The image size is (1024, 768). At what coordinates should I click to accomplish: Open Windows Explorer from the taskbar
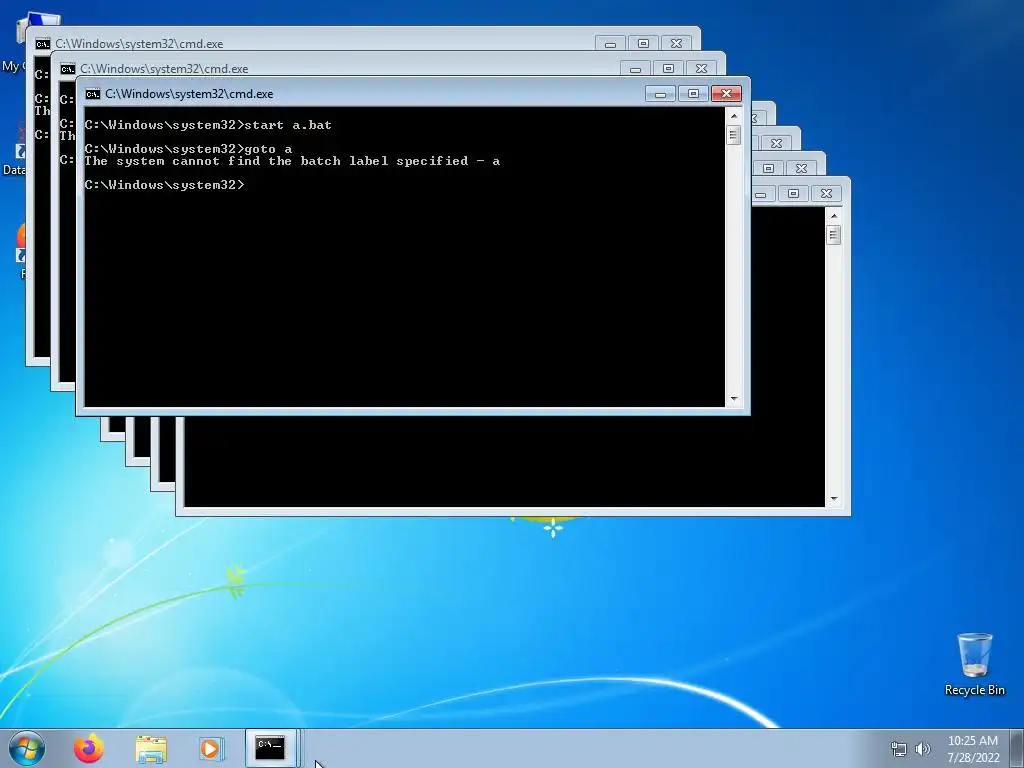(x=151, y=749)
